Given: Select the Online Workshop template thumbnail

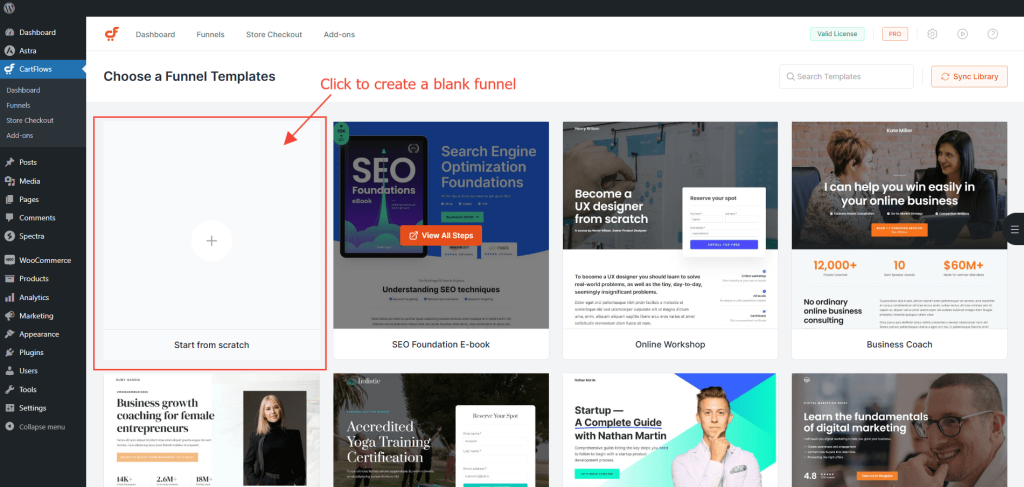Looking at the screenshot, I should [x=669, y=225].
